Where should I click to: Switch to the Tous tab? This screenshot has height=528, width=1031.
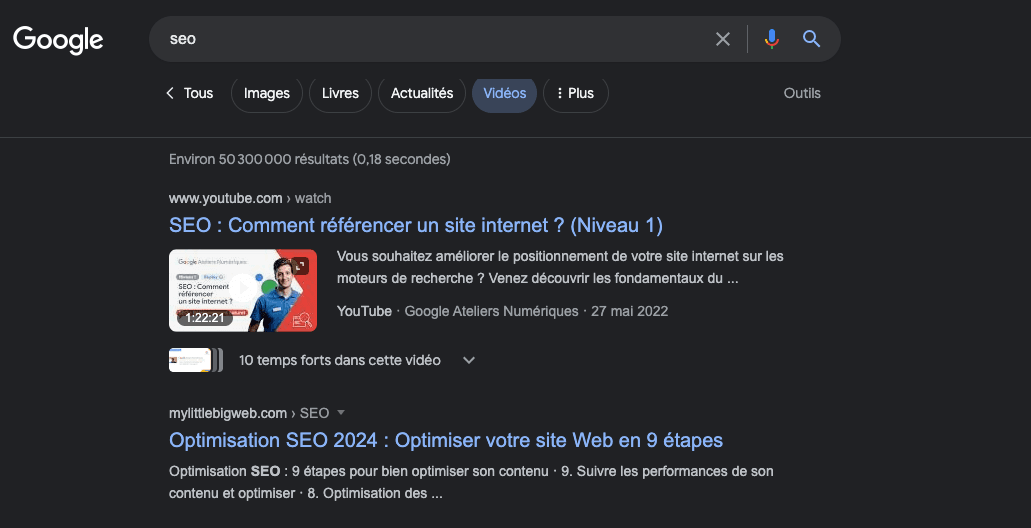(x=198, y=93)
